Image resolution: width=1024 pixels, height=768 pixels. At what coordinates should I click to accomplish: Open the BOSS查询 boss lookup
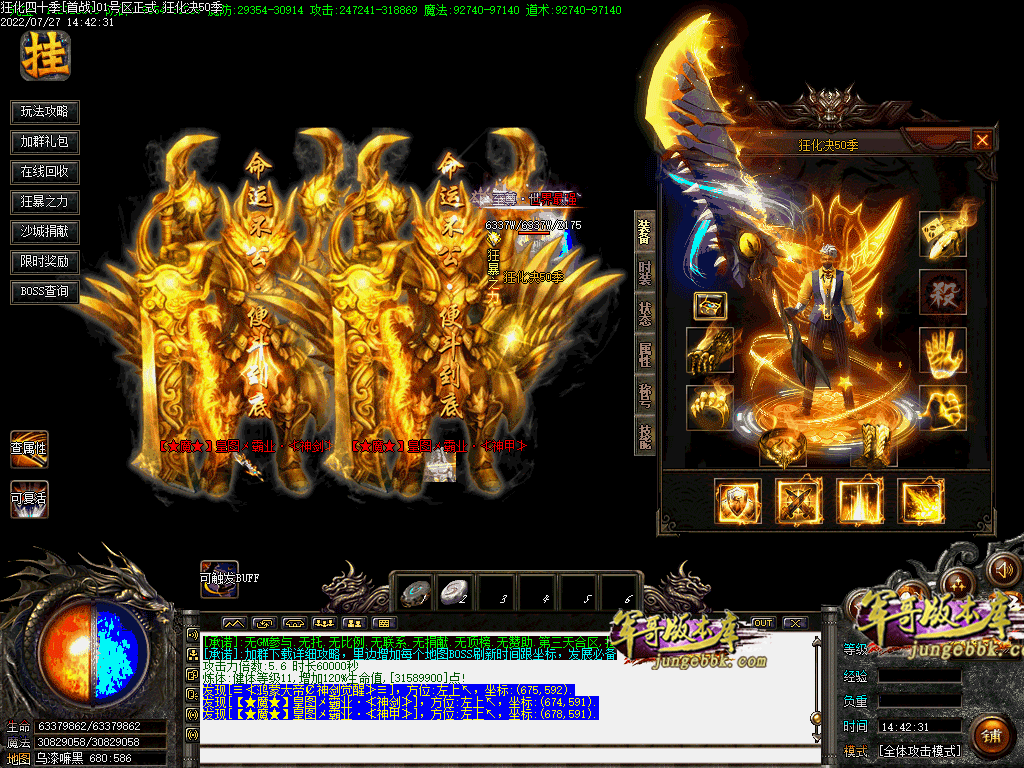pyautogui.click(x=44, y=292)
